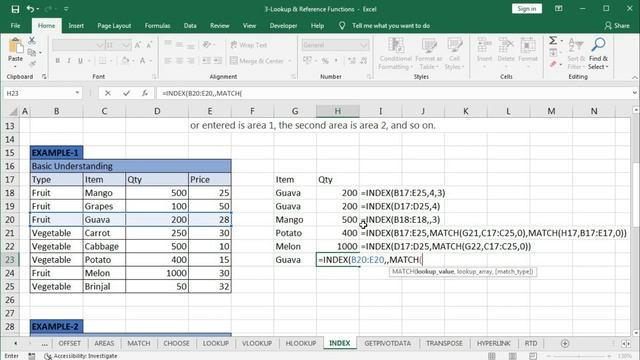The image size is (640, 360).
Task: Open the GETPIVOTDATA sheet tab
Action: pyautogui.click(x=388, y=344)
